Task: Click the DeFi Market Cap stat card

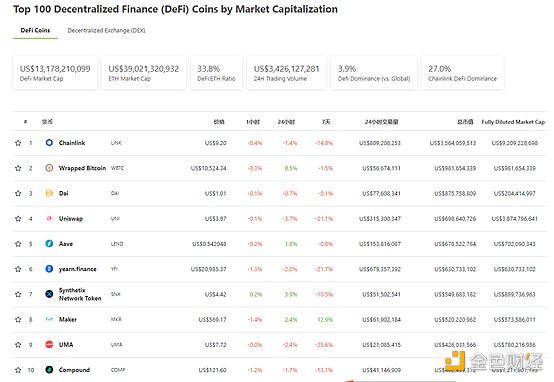Action: (x=55, y=73)
